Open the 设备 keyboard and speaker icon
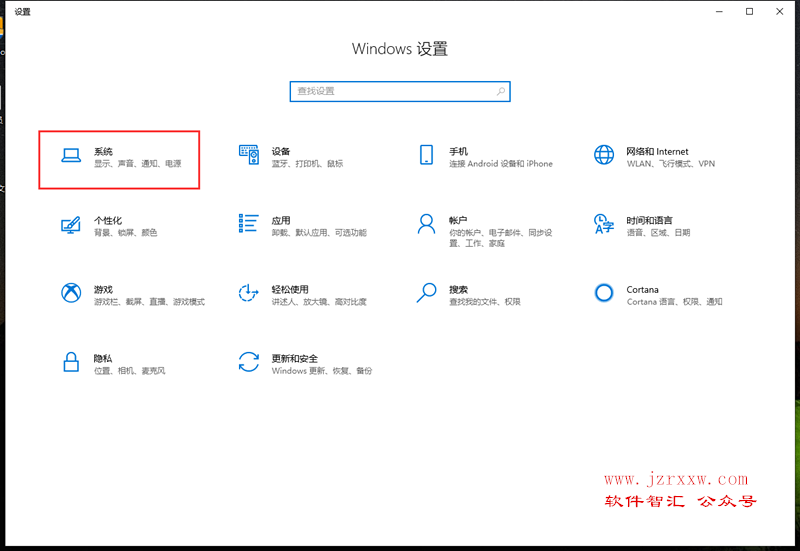Screen dimensions: 800x551 248,155
